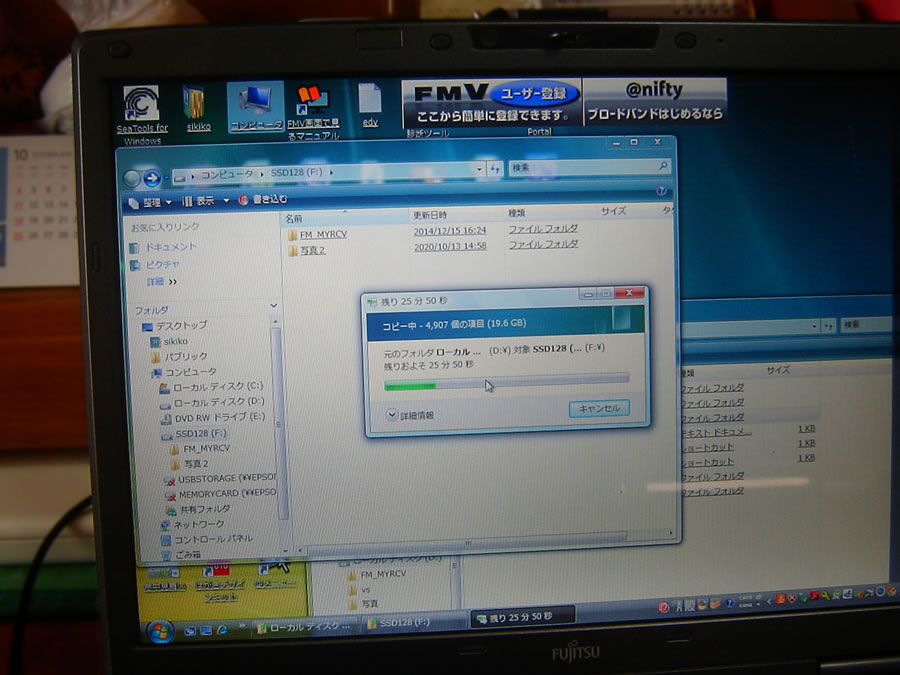Click the refresh button beside address bar
Viewport: 900px width, 675px height.
495,168
